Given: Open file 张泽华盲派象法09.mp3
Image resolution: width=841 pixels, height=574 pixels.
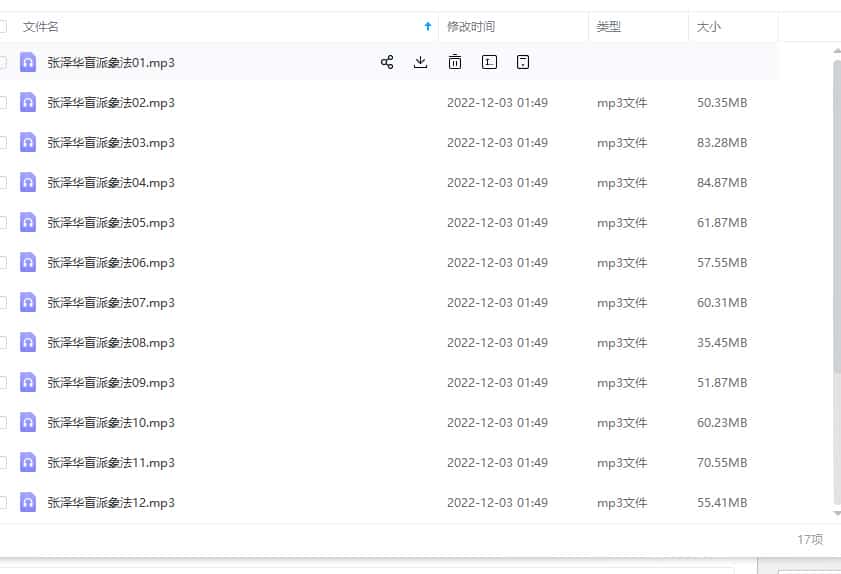Looking at the screenshot, I should (111, 382).
